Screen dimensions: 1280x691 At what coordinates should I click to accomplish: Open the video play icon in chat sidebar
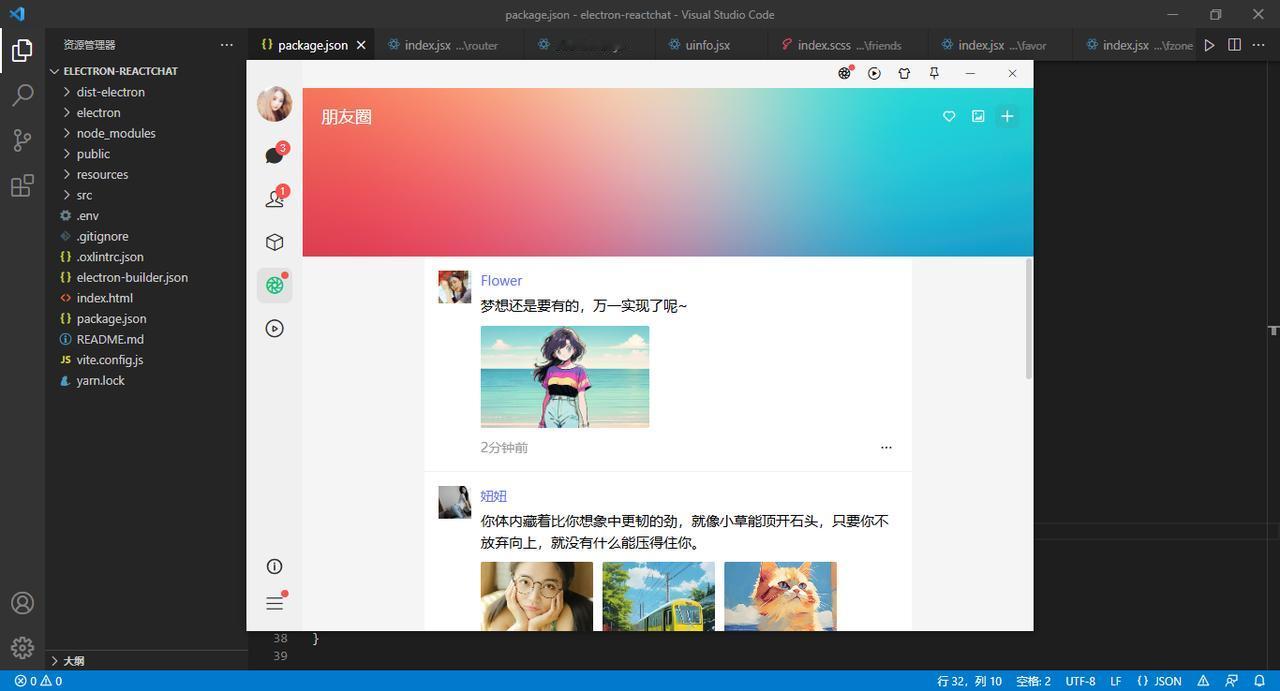274,328
